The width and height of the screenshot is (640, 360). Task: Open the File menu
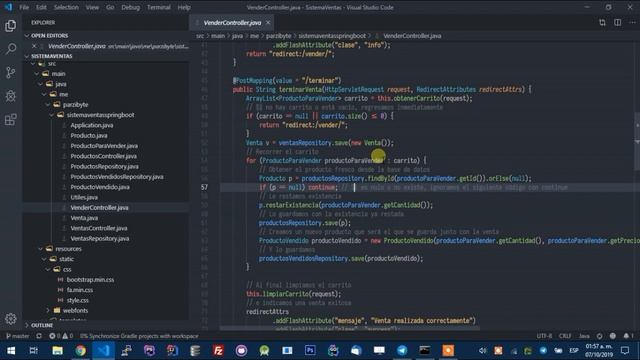pyautogui.click(x=24, y=7)
